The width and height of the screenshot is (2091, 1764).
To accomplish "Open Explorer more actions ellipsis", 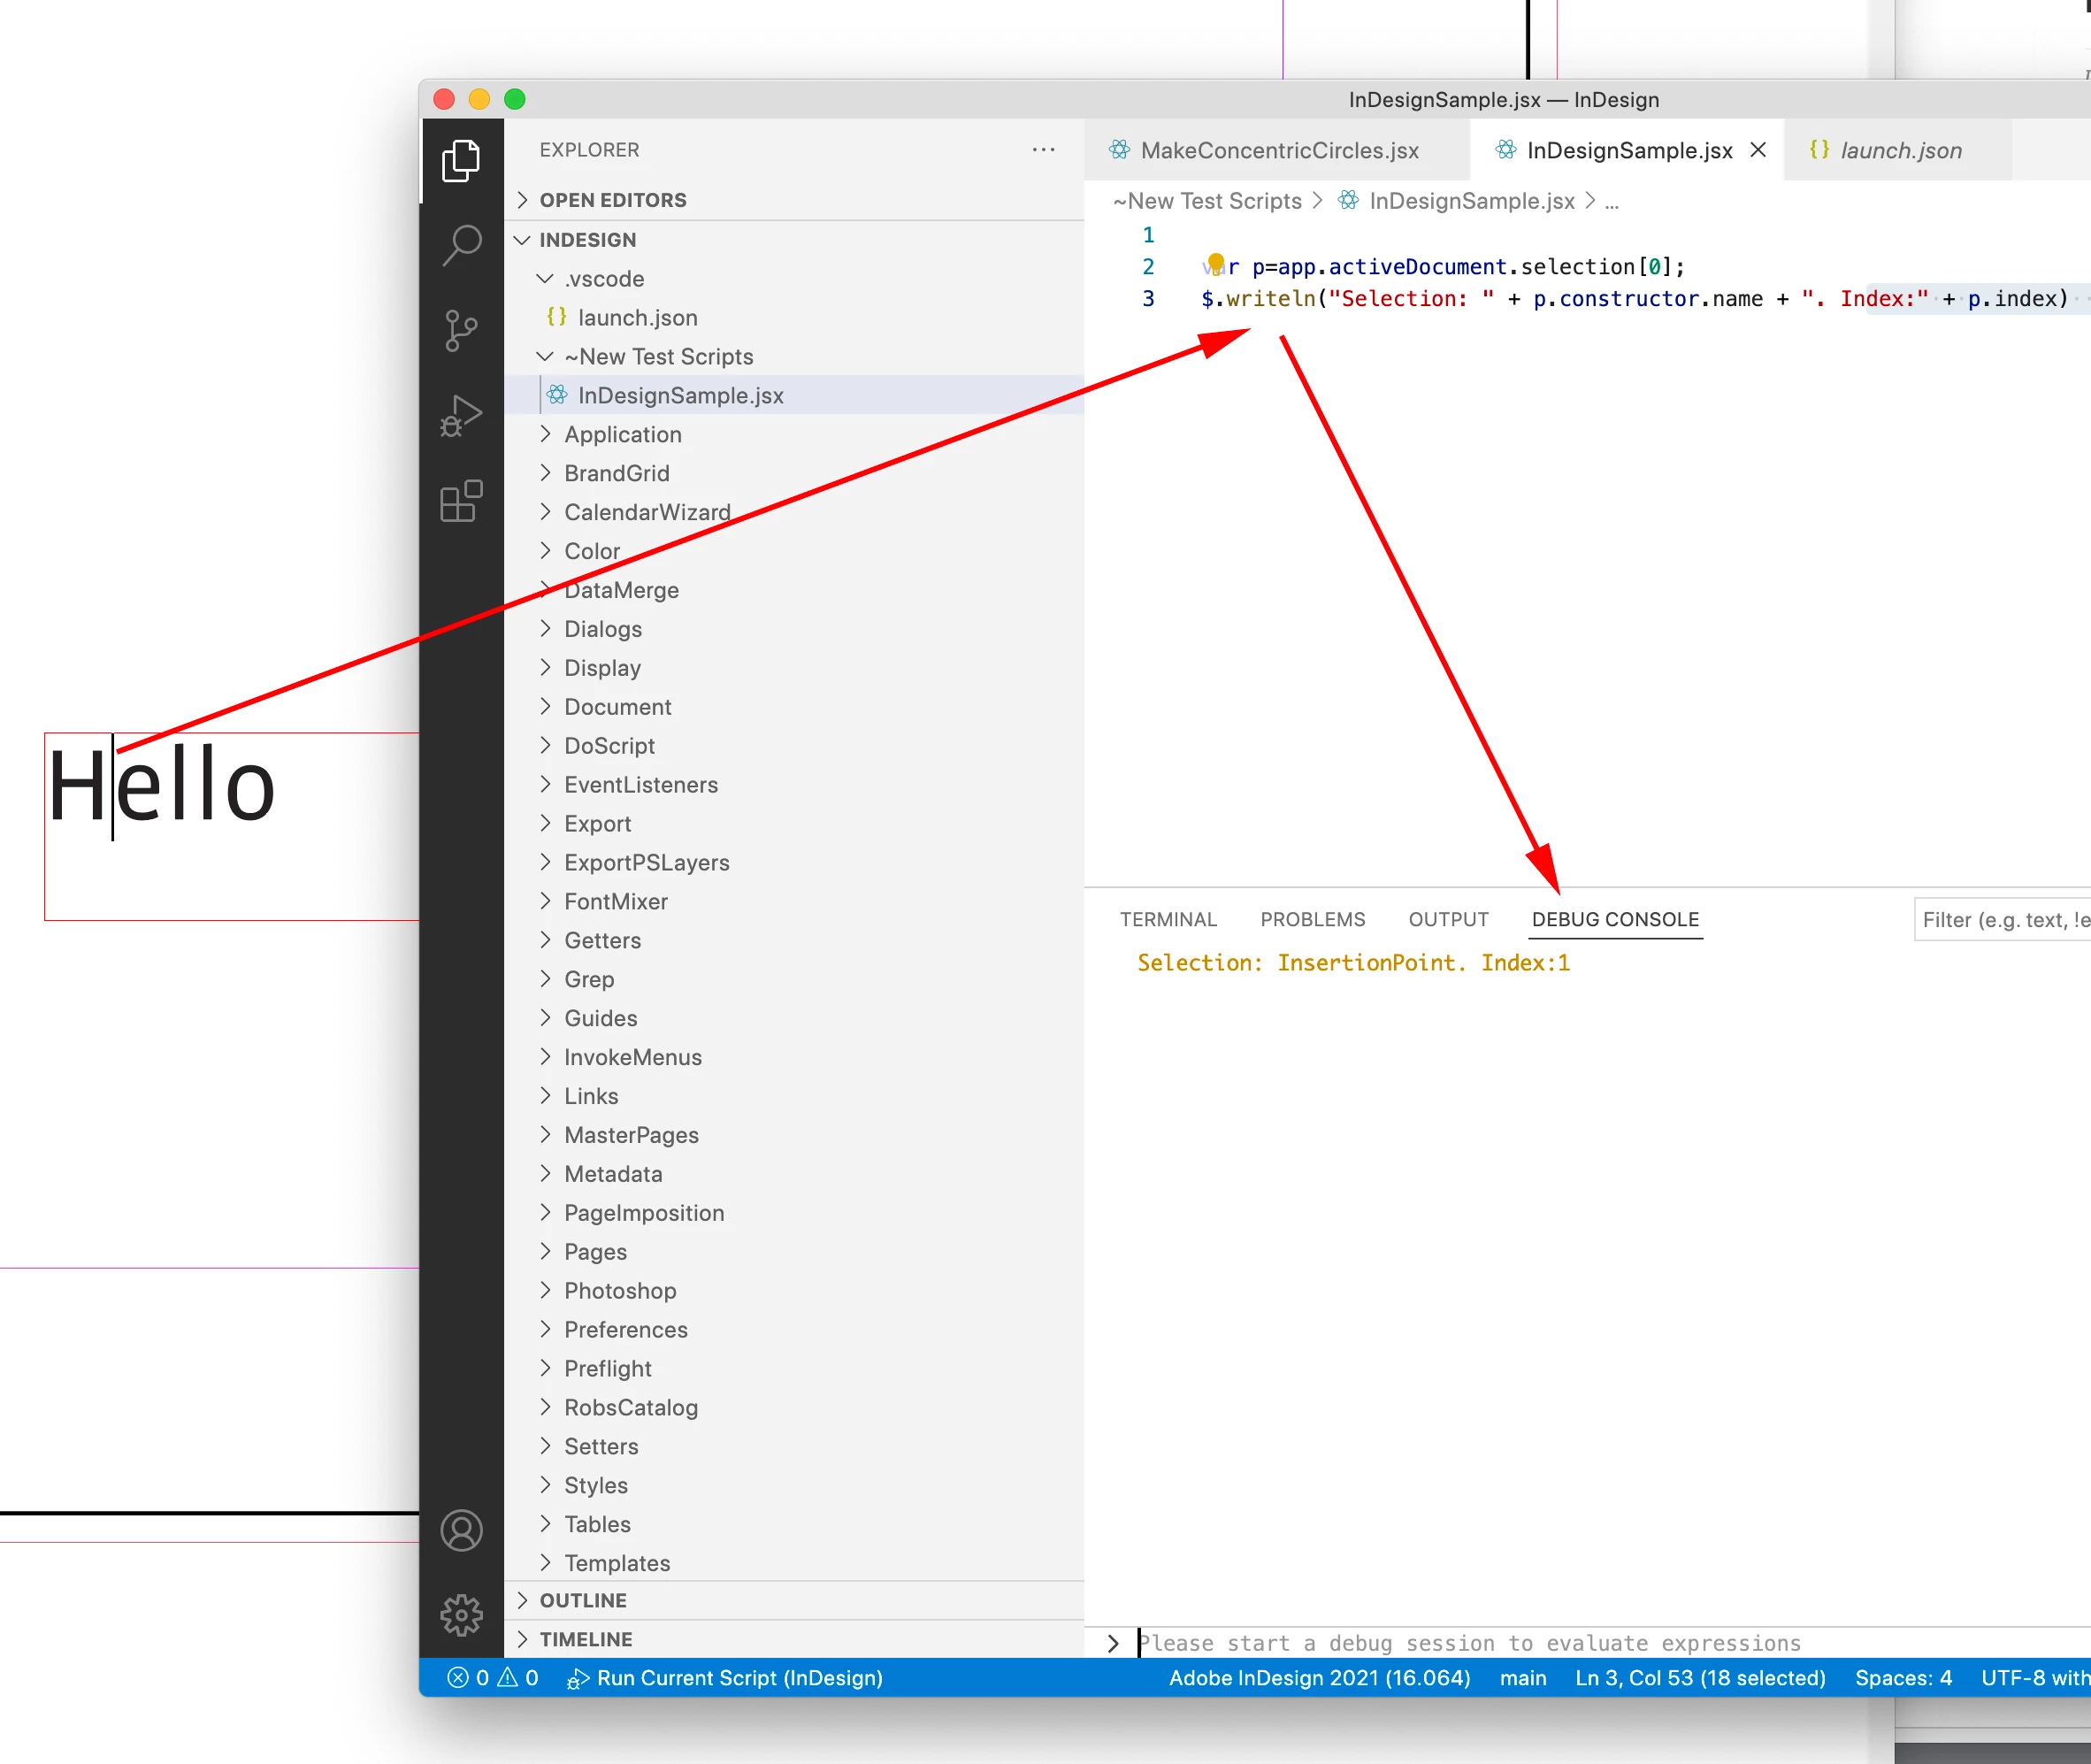I will (x=1043, y=150).
